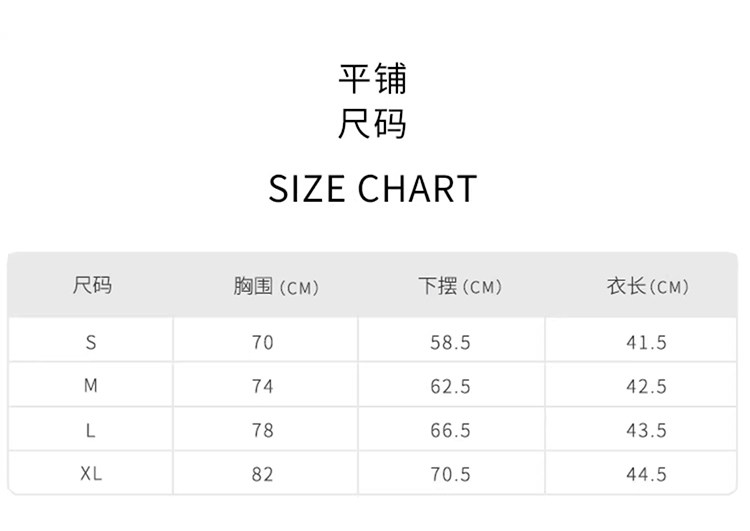Image resolution: width=750 pixels, height=531 pixels.
Task: Click the hem value 58.5 cell
Action: pos(450,343)
